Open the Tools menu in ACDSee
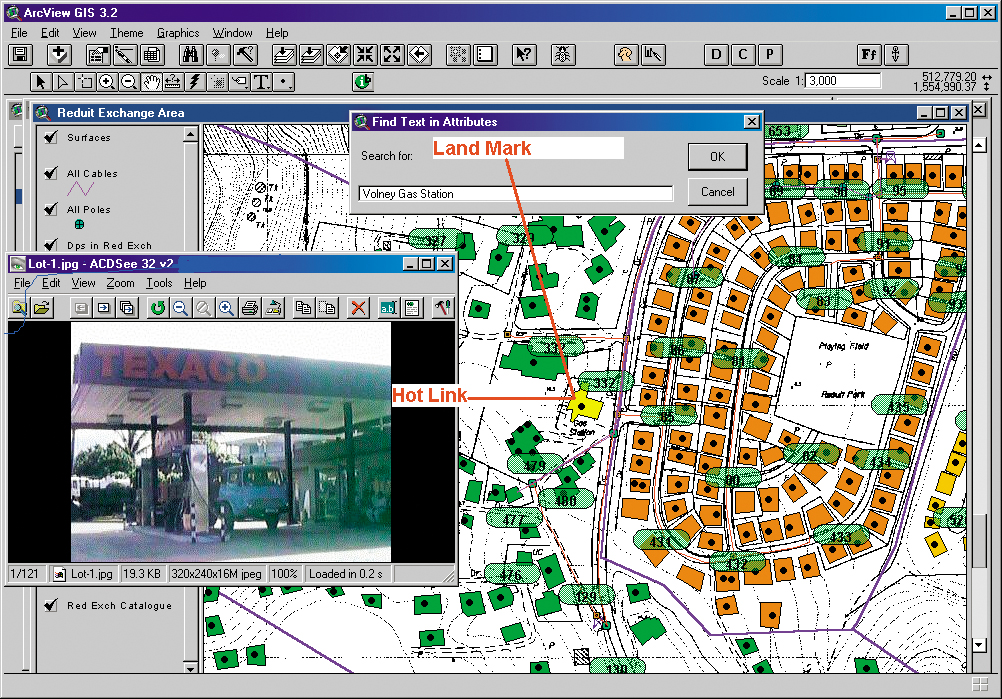This screenshot has height=699, width=1002. [158, 284]
